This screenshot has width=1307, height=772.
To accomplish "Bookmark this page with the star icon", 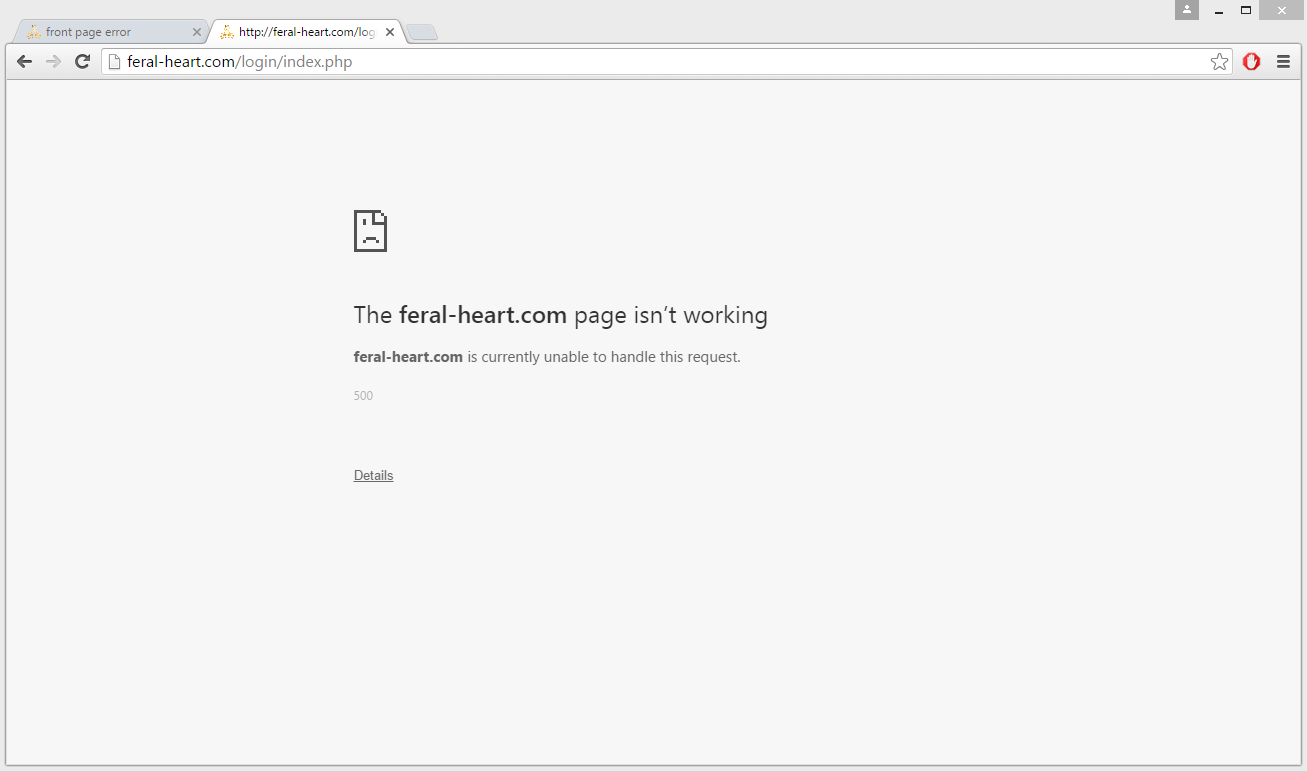I will (1219, 62).
